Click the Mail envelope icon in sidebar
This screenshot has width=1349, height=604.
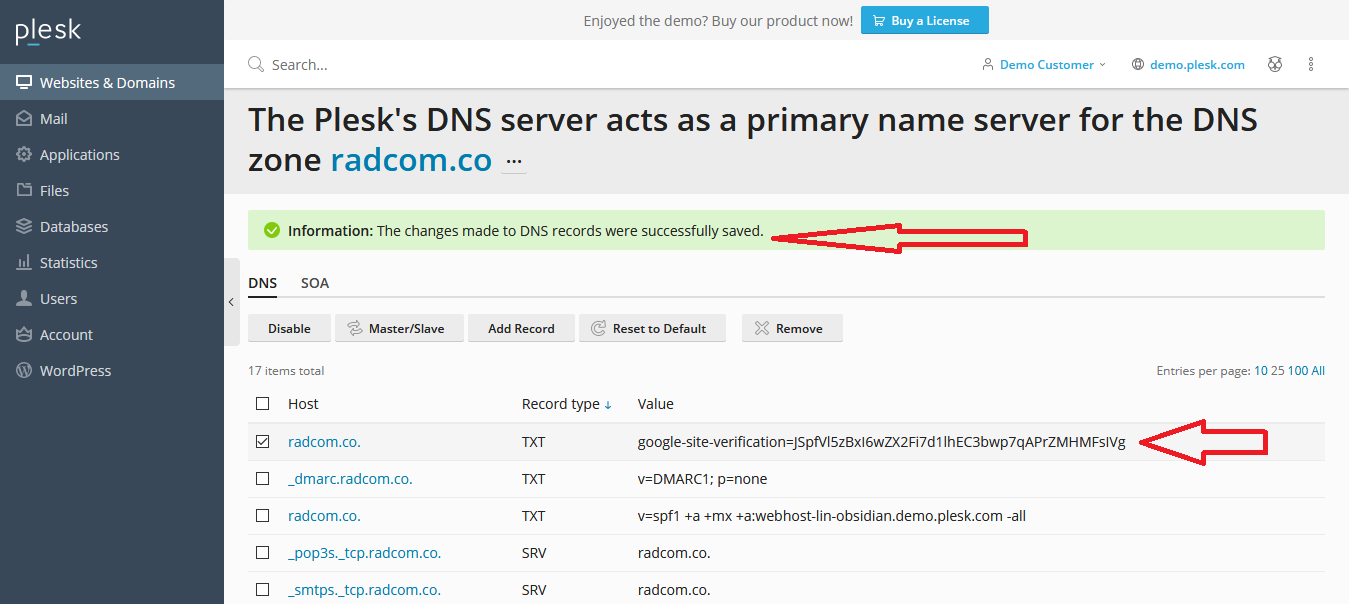[24, 119]
